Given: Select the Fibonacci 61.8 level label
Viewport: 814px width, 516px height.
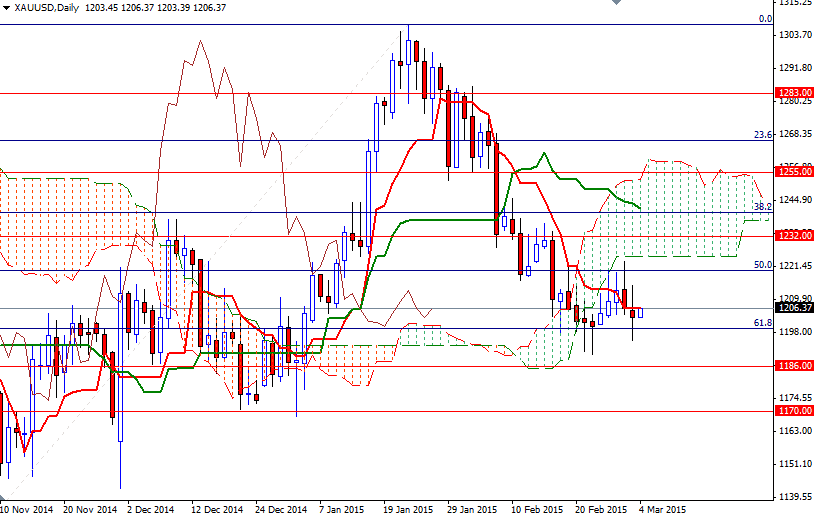Looking at the screenshot, I should click(x=762, y=322).
